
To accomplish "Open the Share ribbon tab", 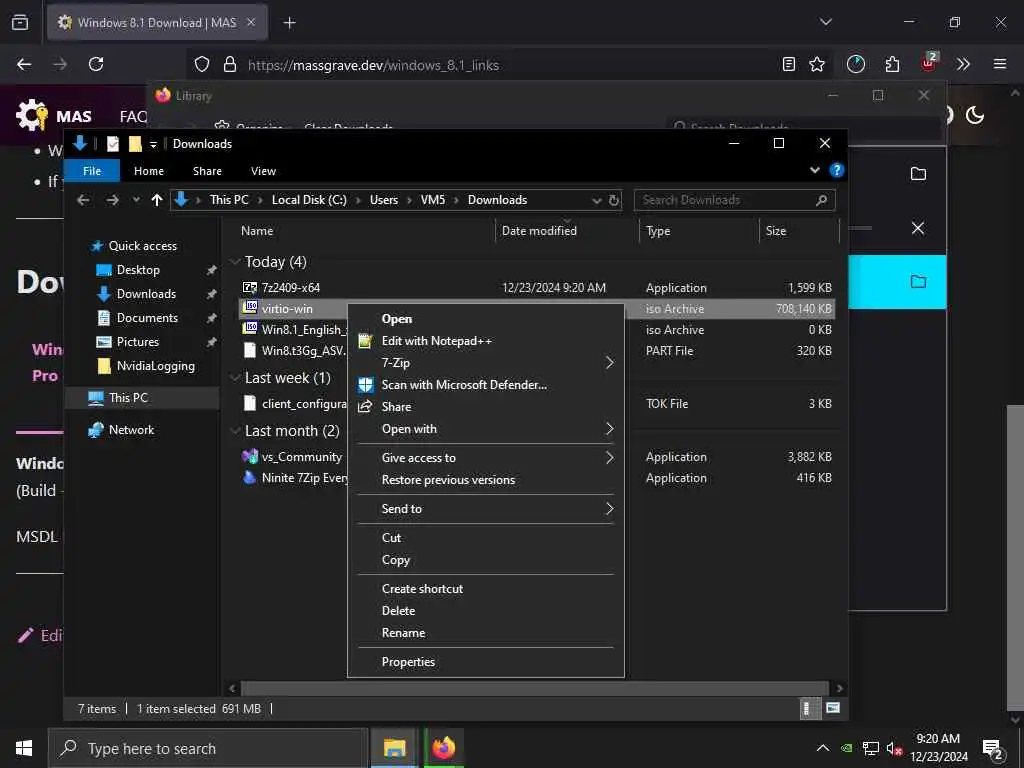I will pyautogui.click(x=207, y=171).
